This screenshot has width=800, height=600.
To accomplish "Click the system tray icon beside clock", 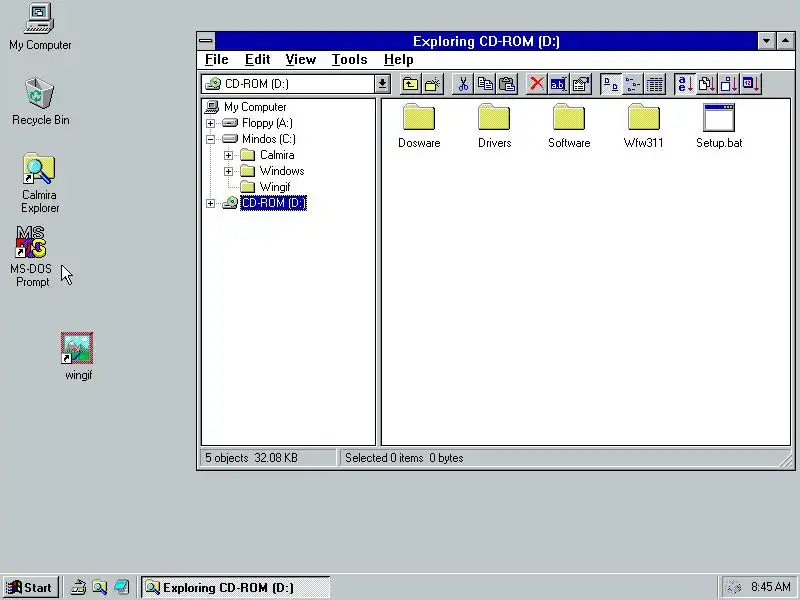I will [x=733, y=588].
